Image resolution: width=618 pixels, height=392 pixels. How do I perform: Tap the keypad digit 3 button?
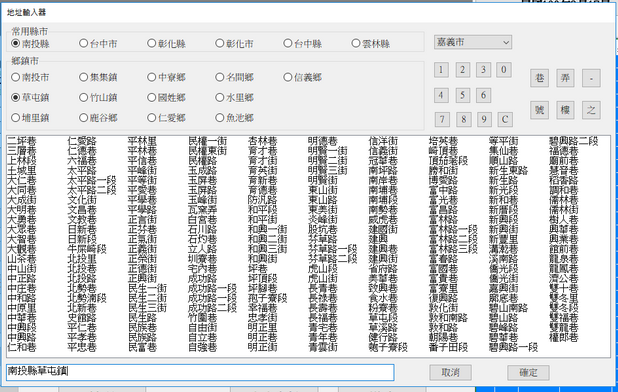(483, 70)
